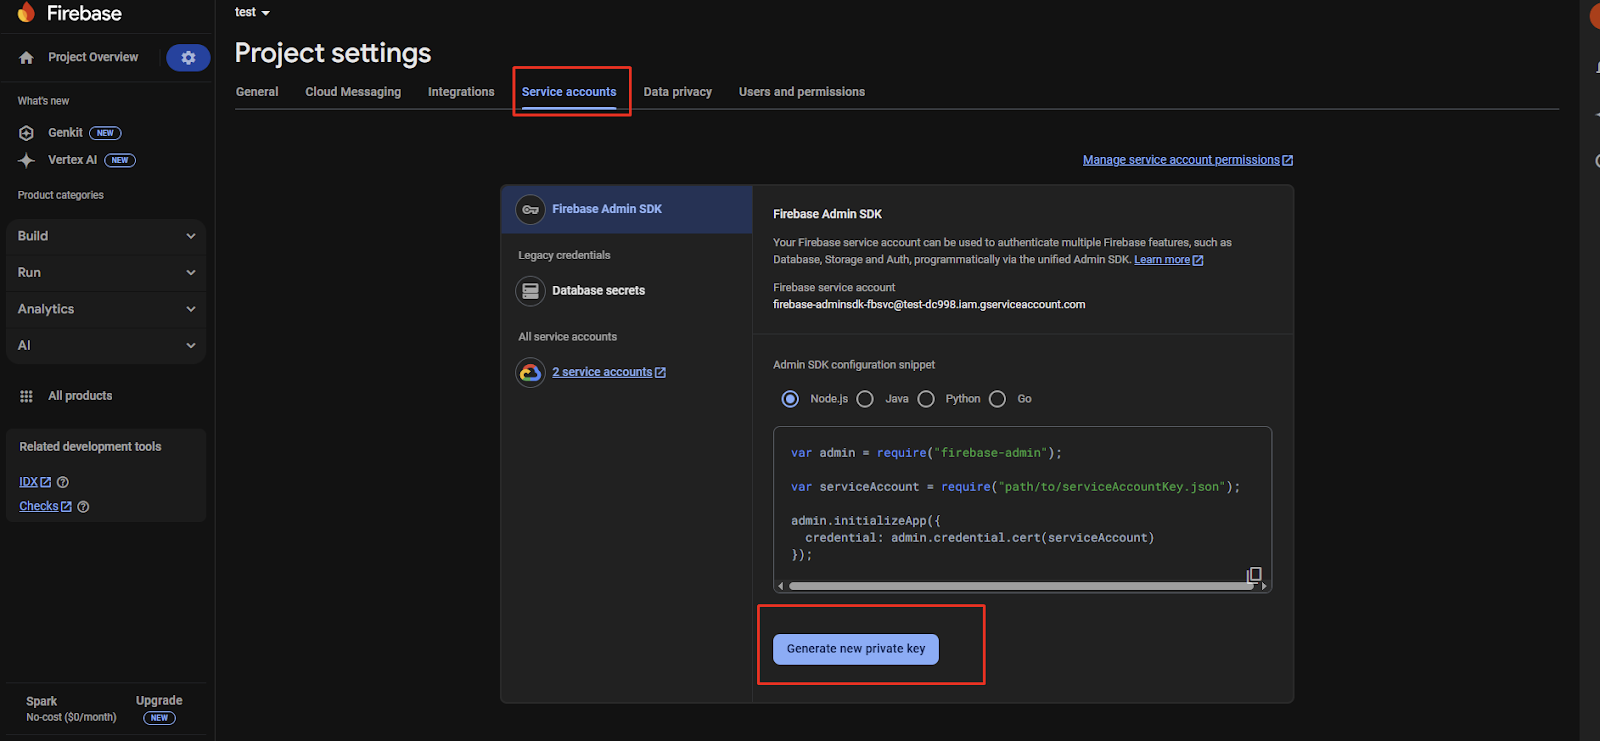Click Project Overview in the sidebar

(x=93, y=58)
